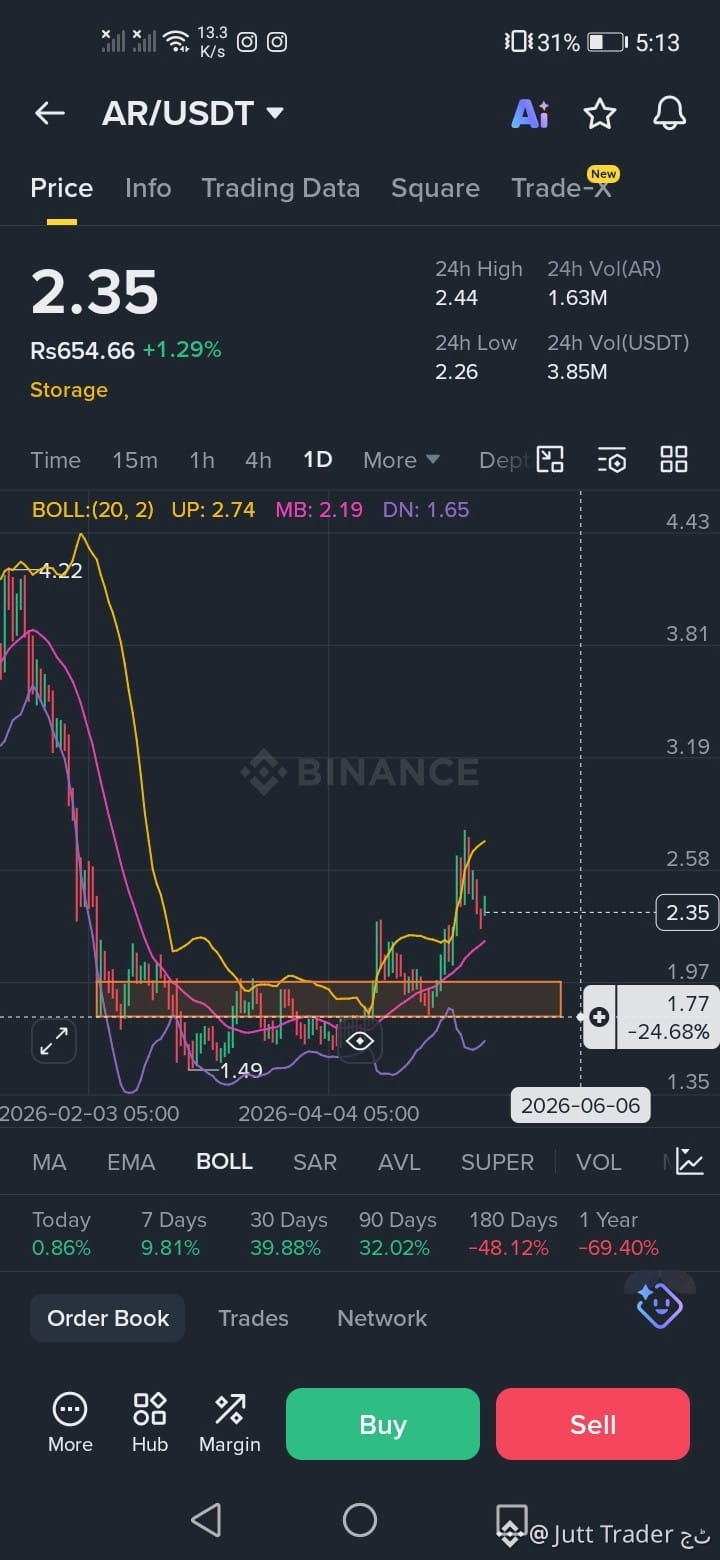This screenshot has height=1560, width=720.
Task: Enable the MA indicator
Action: 49,1162
